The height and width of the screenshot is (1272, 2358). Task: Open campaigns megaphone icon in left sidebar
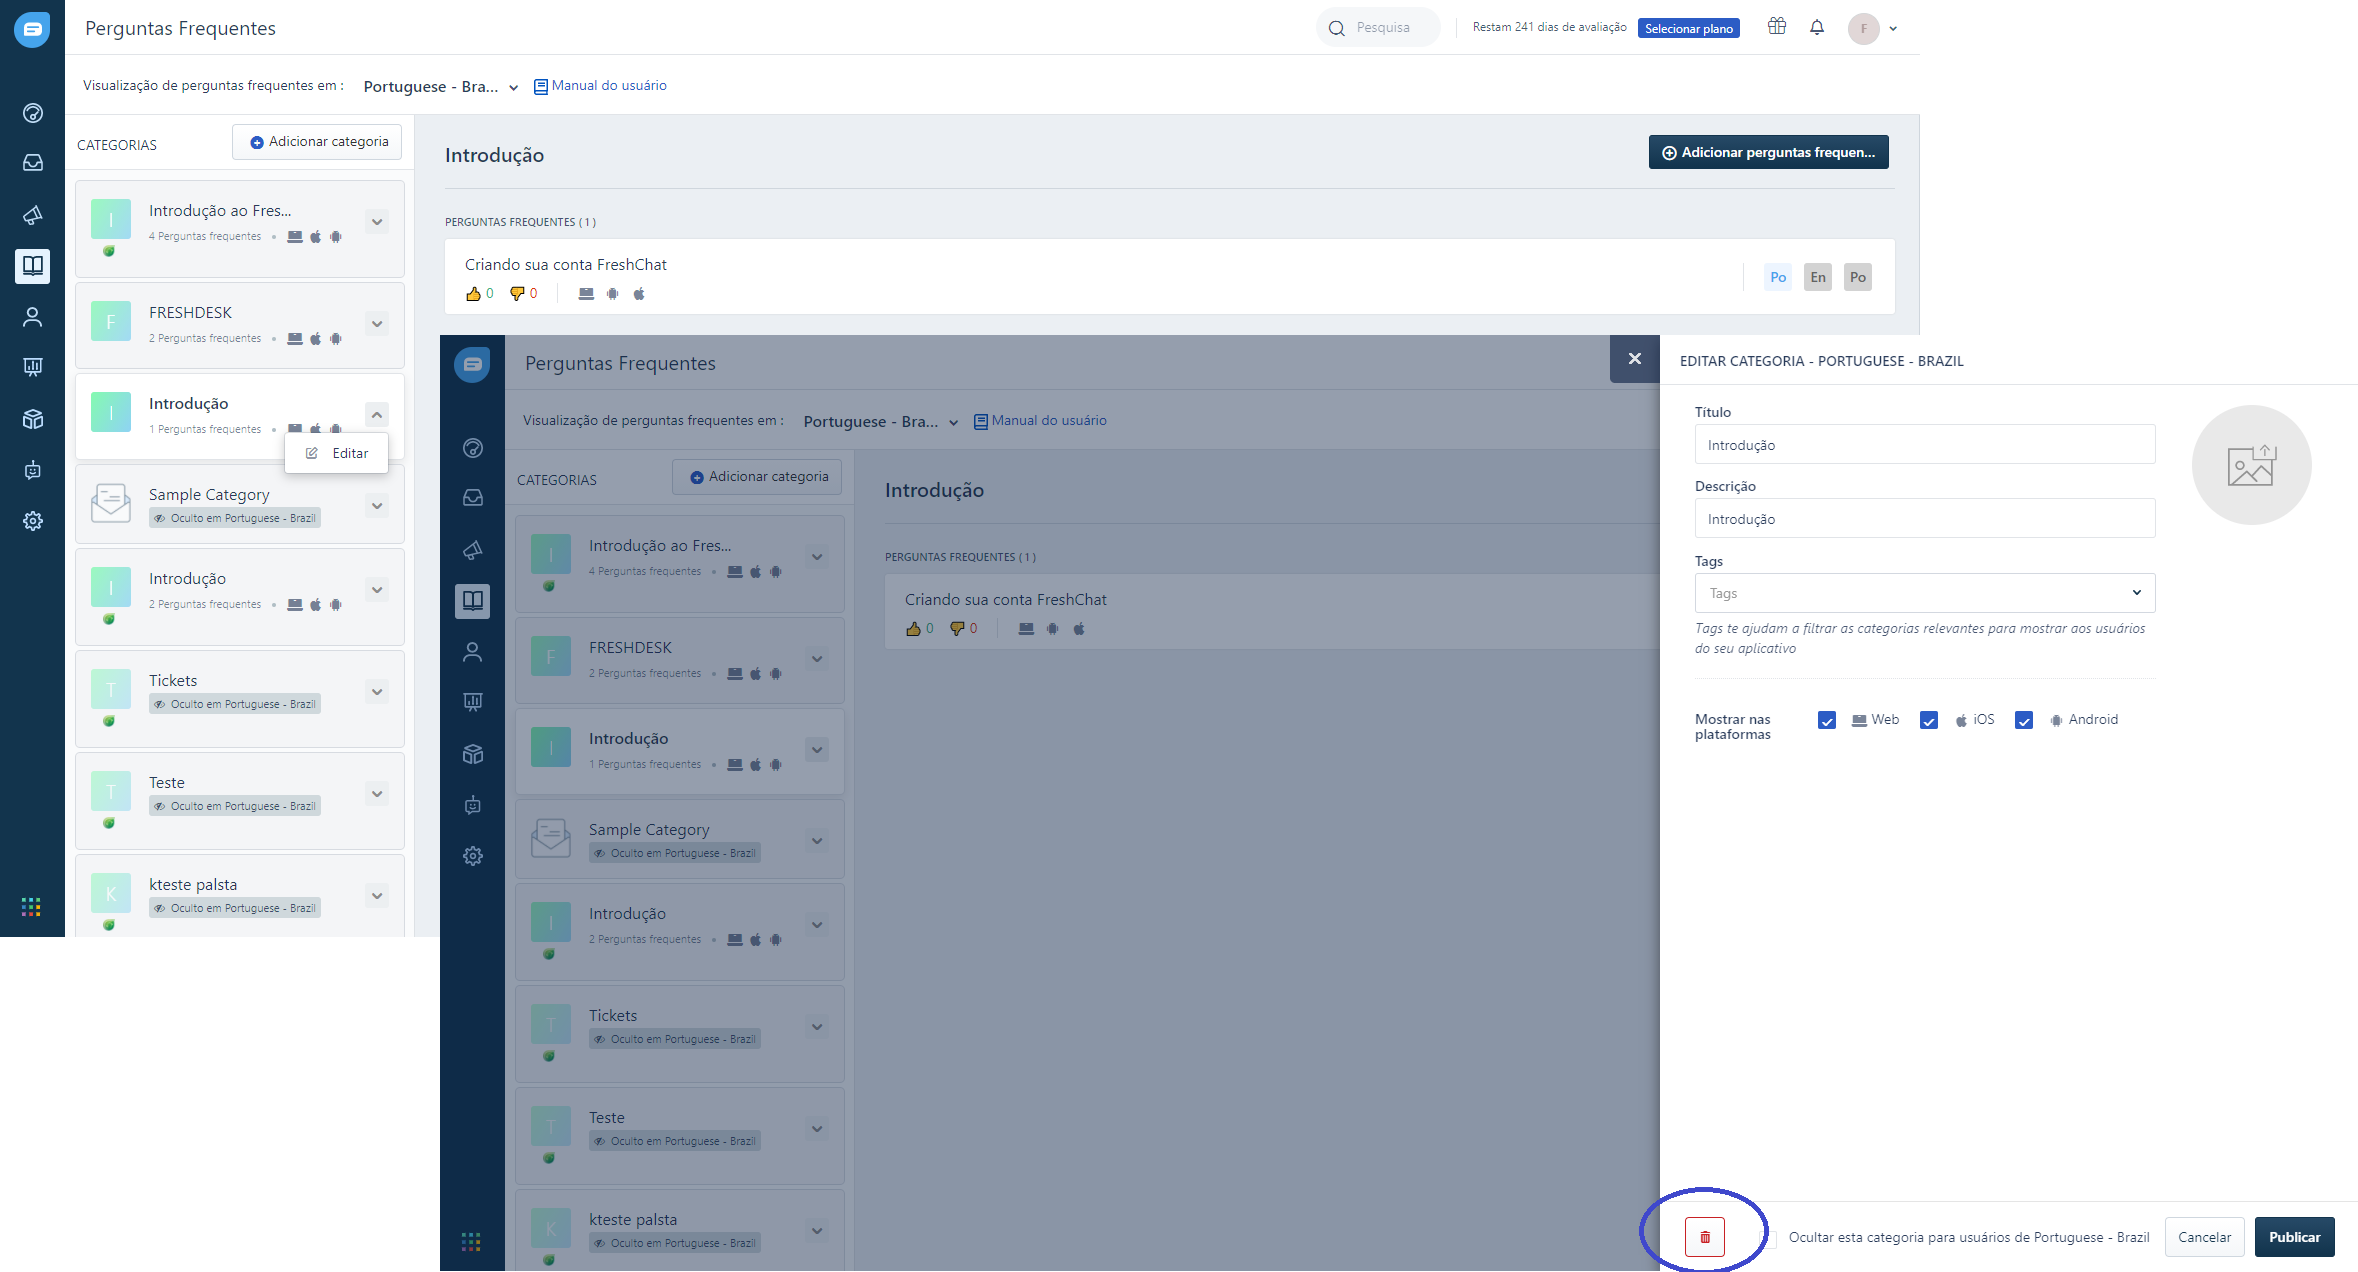pos(33,214)
